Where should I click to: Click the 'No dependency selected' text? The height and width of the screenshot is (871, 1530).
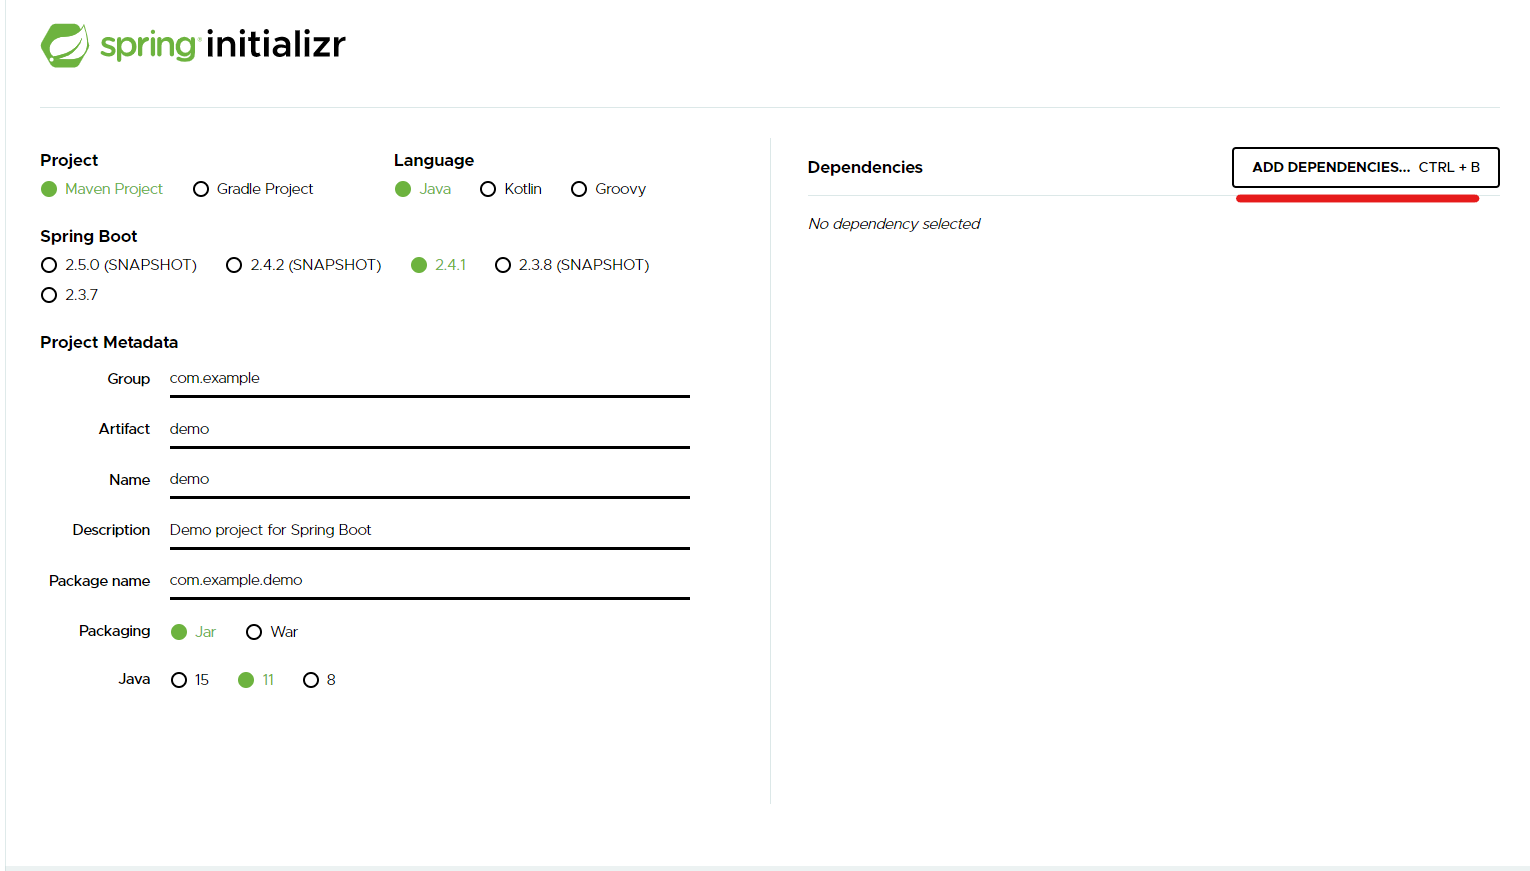click(x=894, y=224)
